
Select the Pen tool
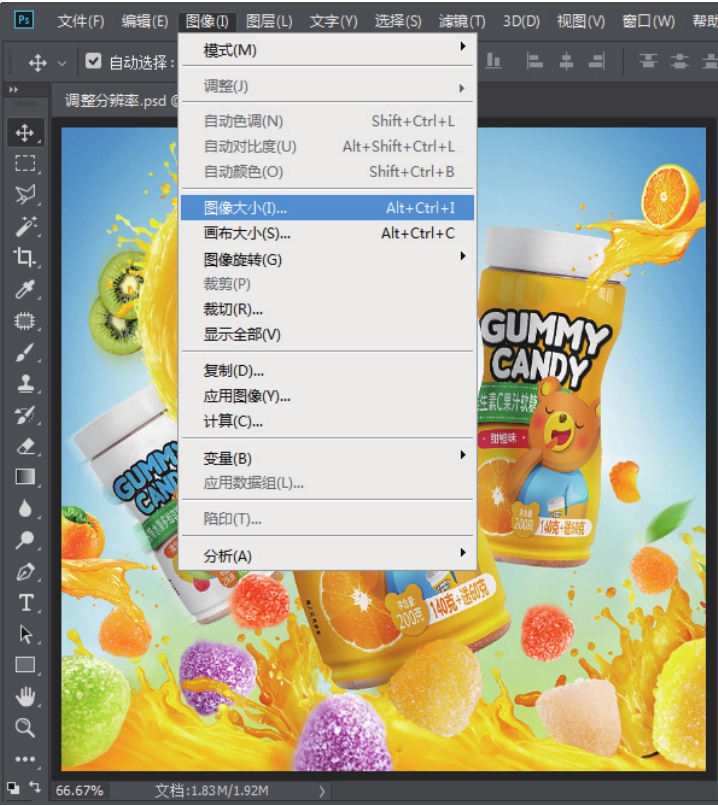click(25, 572)
